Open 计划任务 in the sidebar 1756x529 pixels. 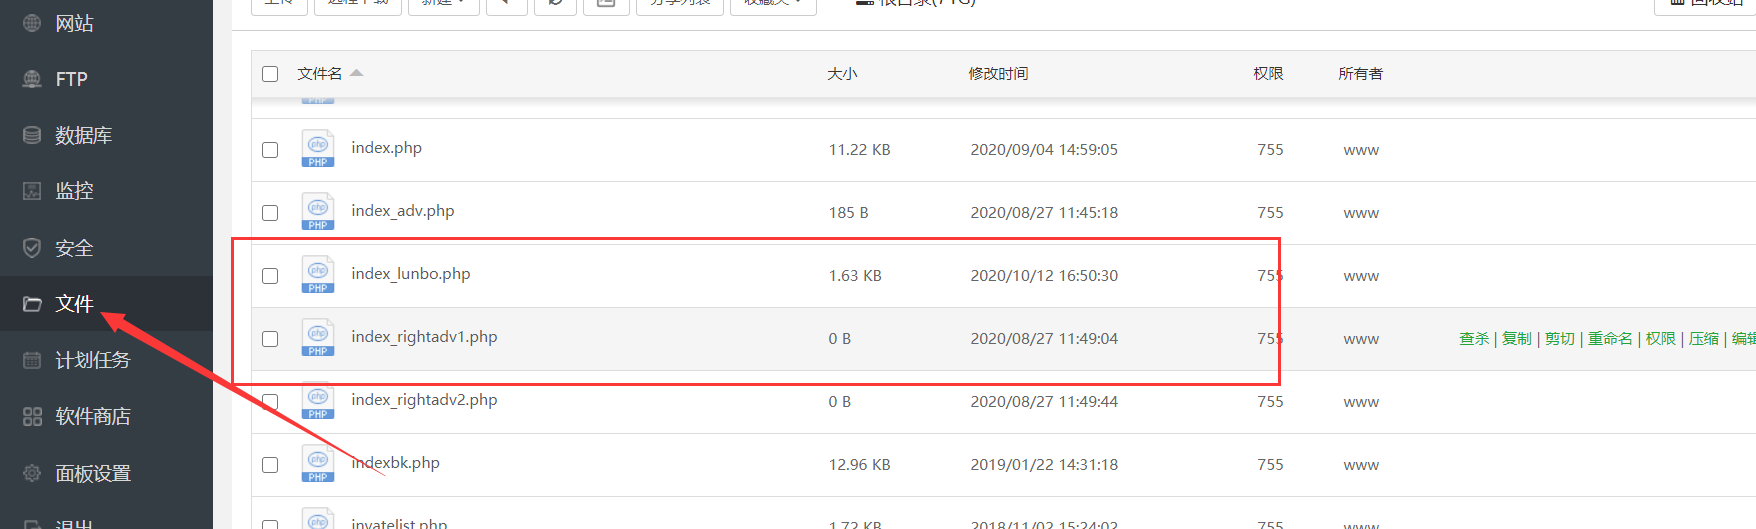click(92, 360)
